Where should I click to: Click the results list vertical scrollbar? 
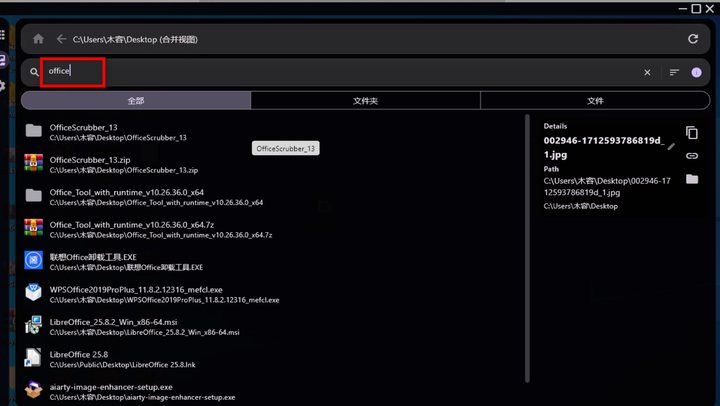click(527, 248)
